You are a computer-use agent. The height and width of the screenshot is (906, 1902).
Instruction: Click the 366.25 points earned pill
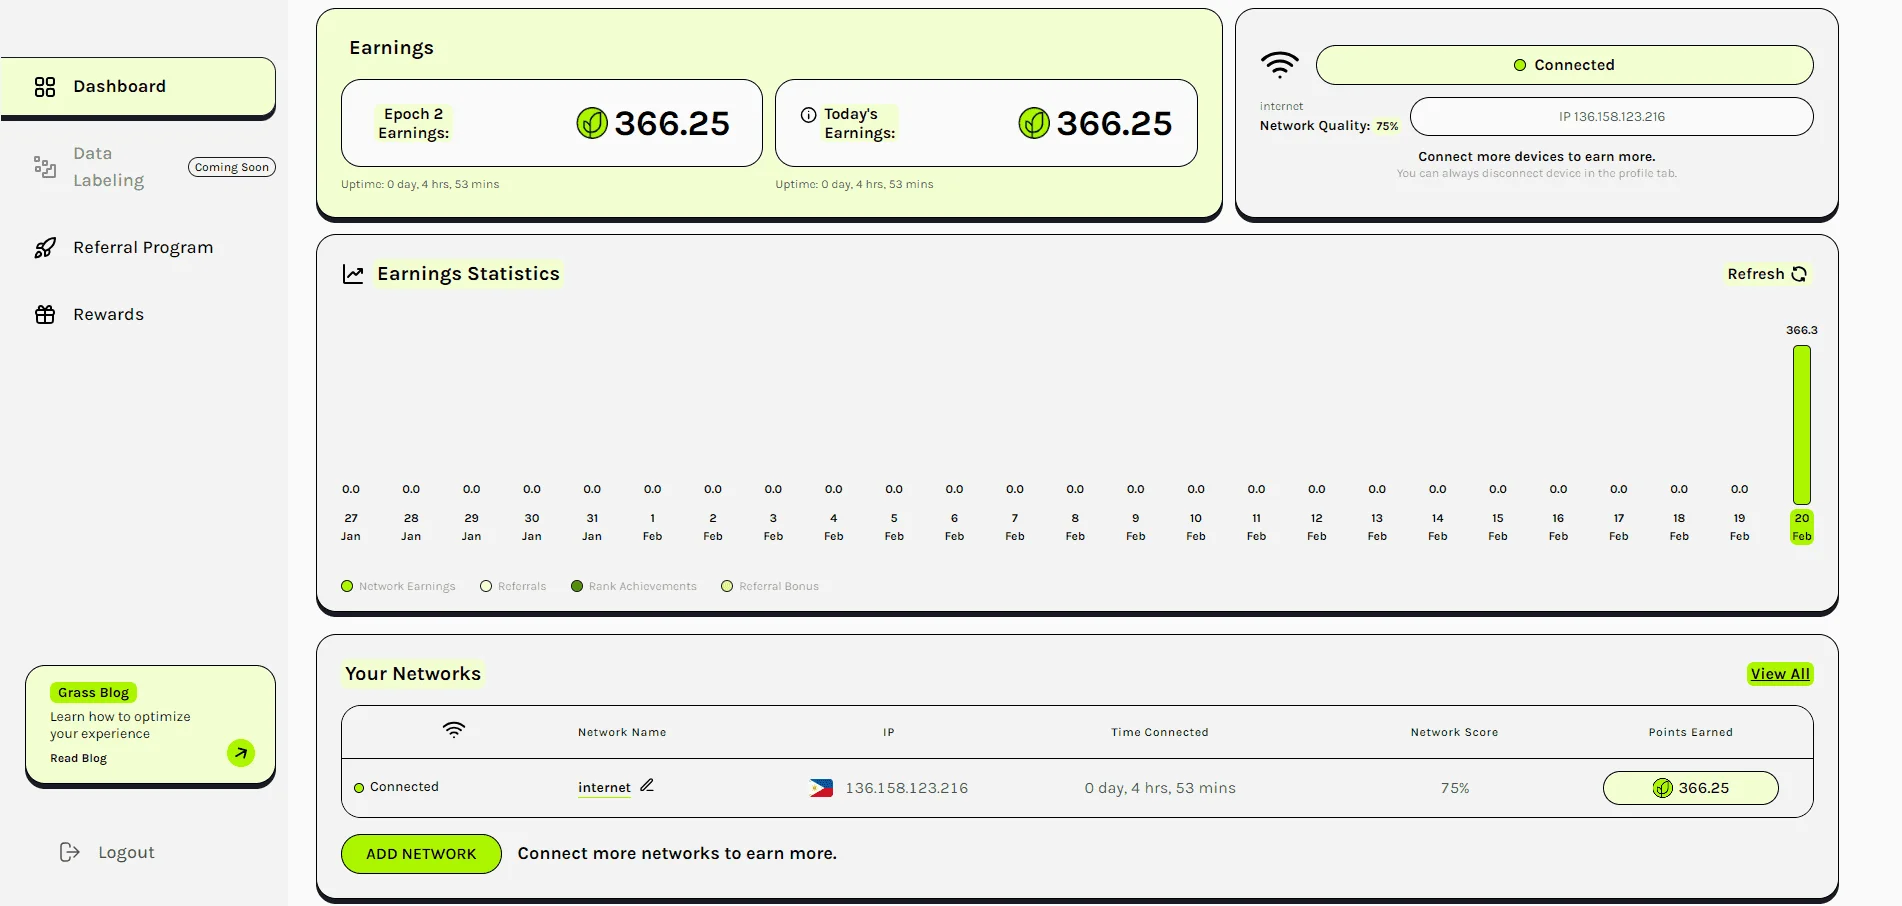[1691, 788]
